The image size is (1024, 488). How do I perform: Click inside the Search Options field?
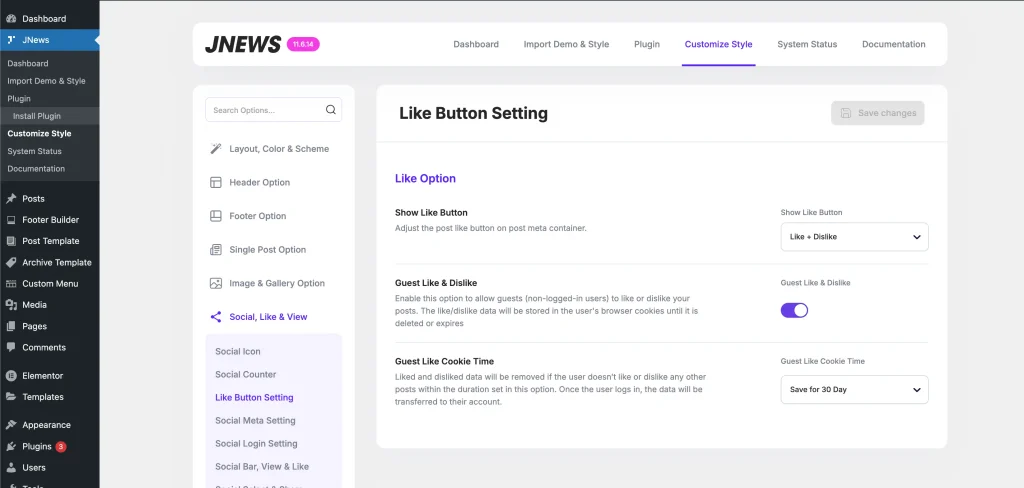273,110
